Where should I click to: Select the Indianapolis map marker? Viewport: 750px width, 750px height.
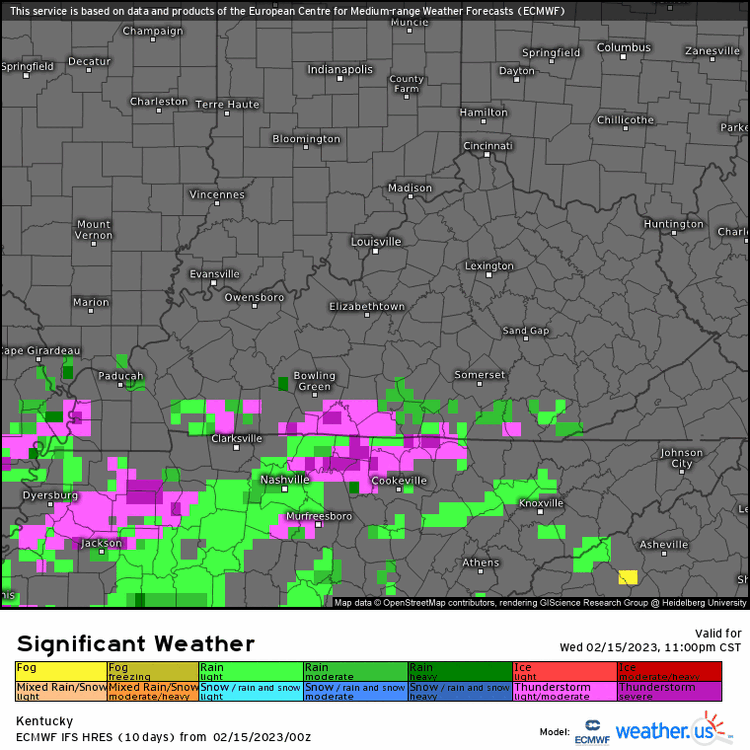tap(340, 79)
